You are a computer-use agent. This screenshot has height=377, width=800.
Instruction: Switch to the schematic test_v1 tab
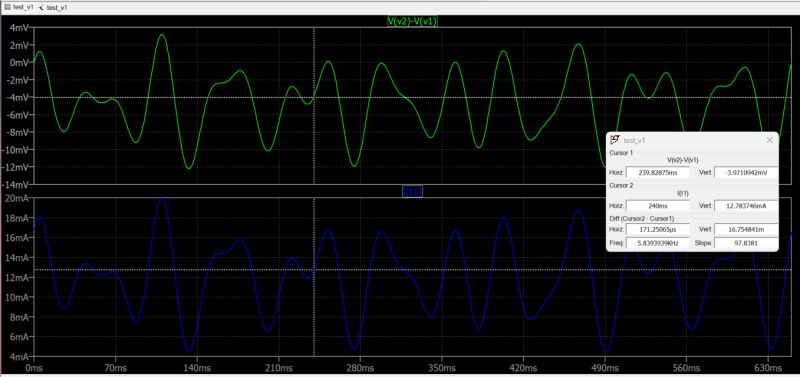point(53,8)
